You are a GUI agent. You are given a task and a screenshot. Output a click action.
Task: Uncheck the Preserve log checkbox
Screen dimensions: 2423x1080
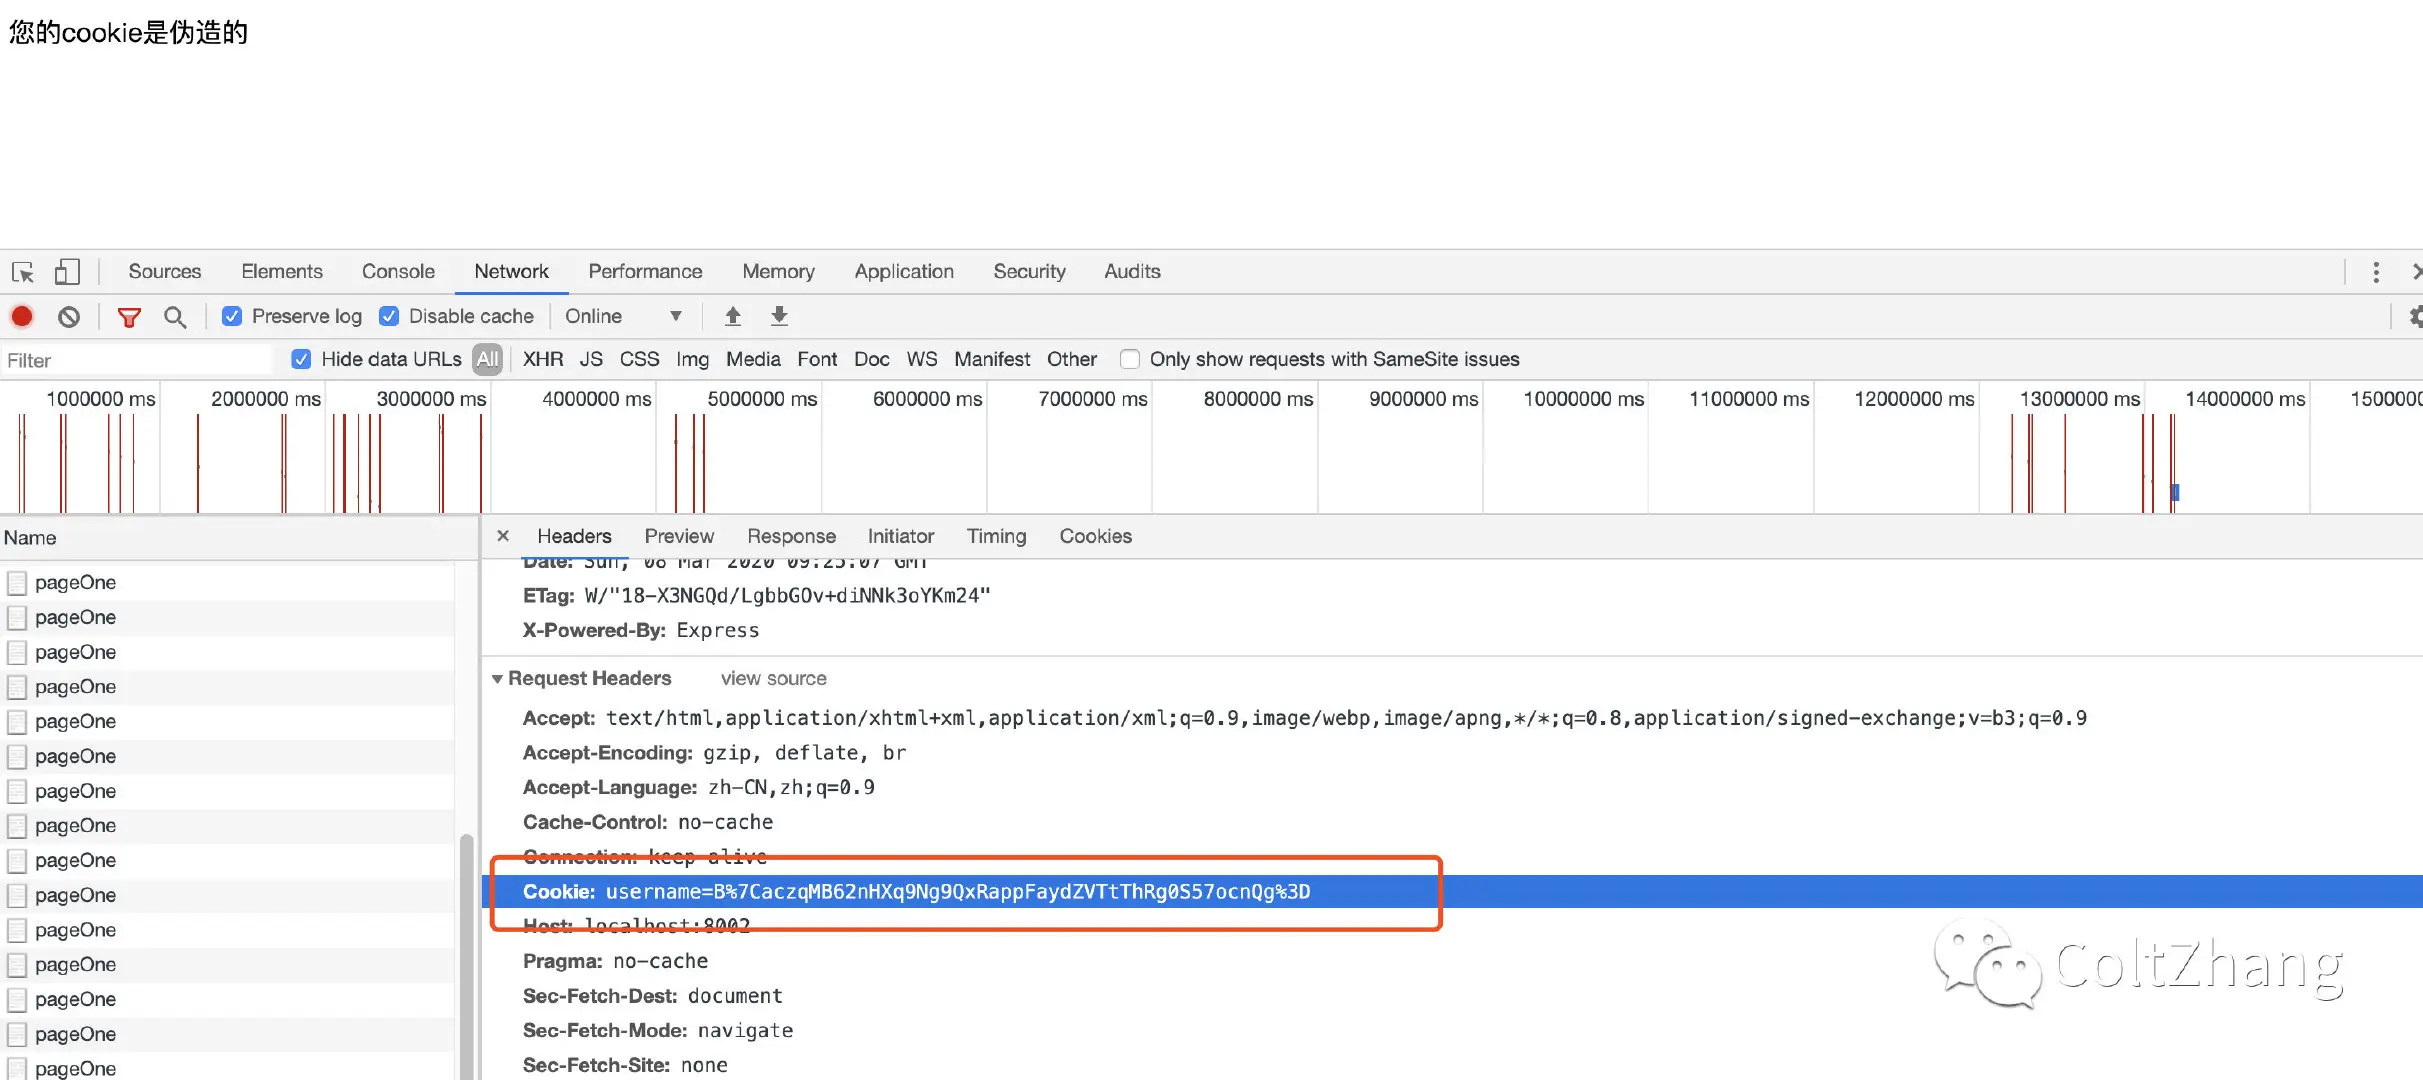pyautogui.click(x=232, y=317)
